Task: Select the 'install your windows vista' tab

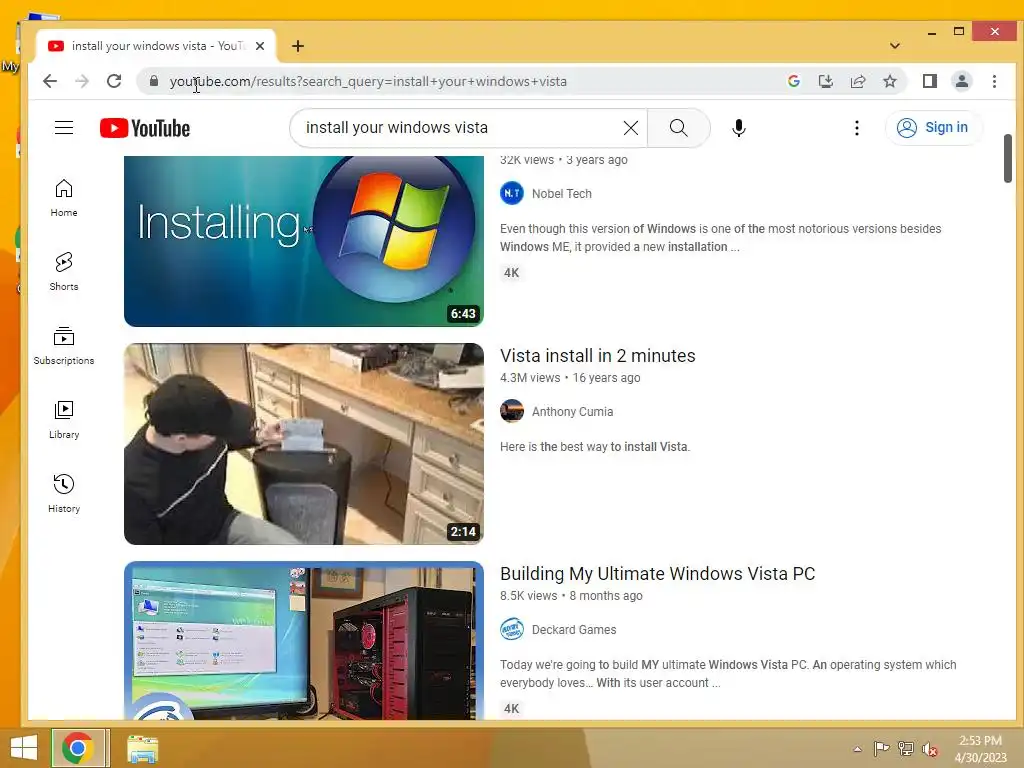Action: coord(157,46)
